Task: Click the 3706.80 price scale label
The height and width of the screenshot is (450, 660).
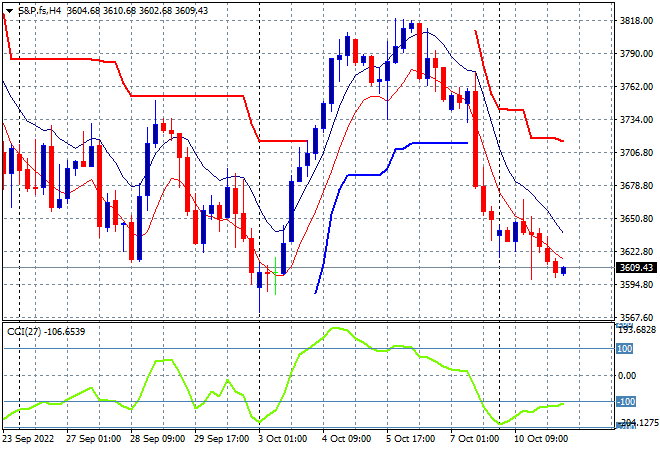Action: point(636,152)
